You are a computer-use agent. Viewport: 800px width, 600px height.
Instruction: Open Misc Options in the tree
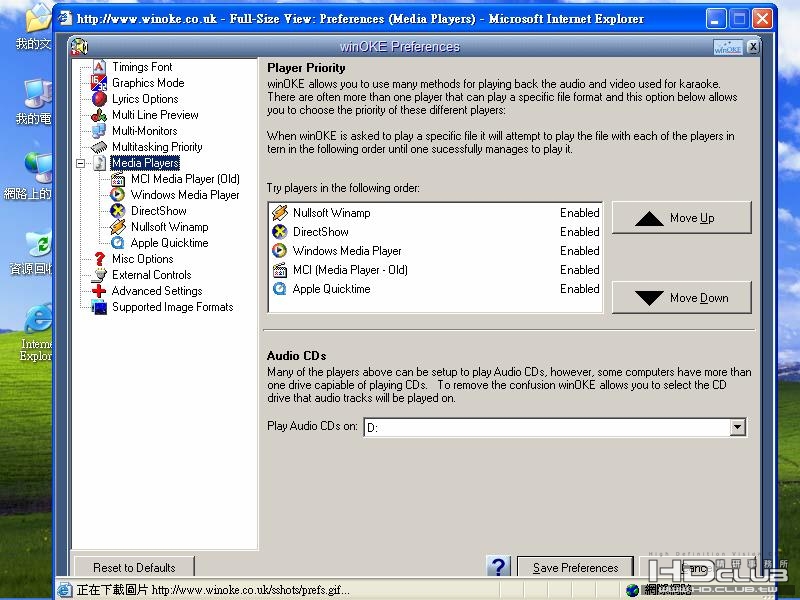coord(142,259)
